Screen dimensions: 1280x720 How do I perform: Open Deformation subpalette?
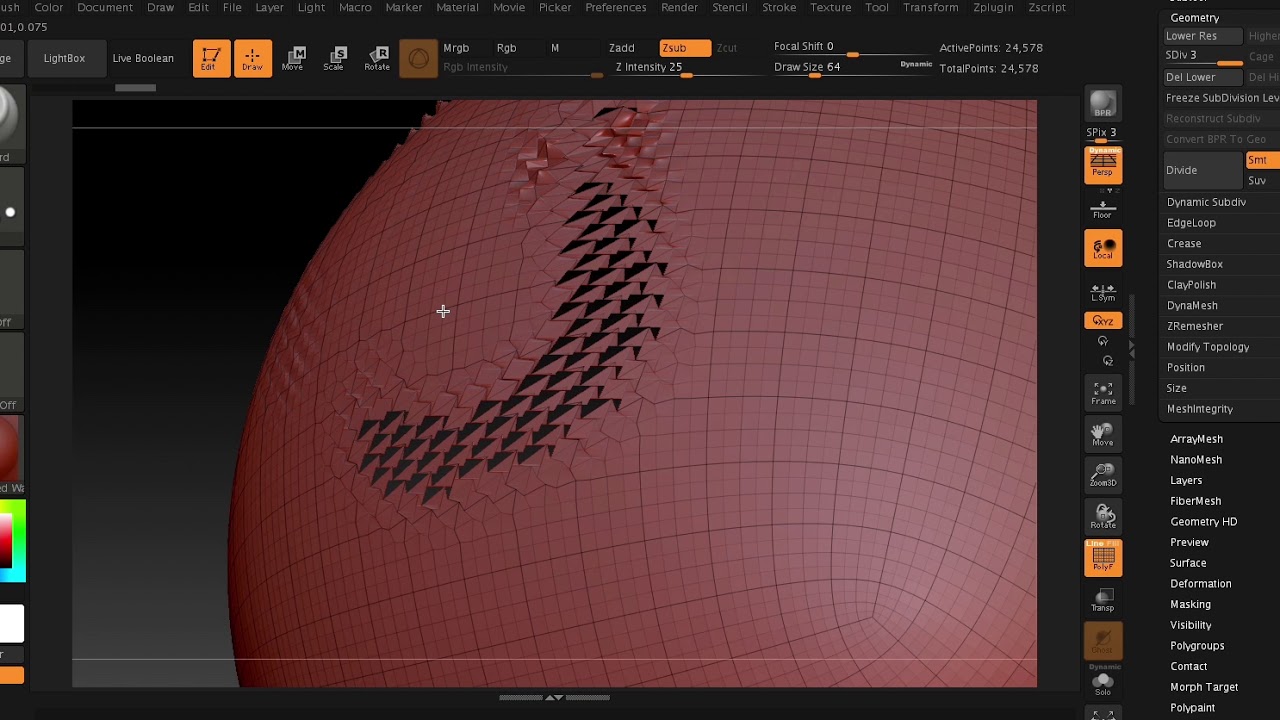[x=1200, y=584]
